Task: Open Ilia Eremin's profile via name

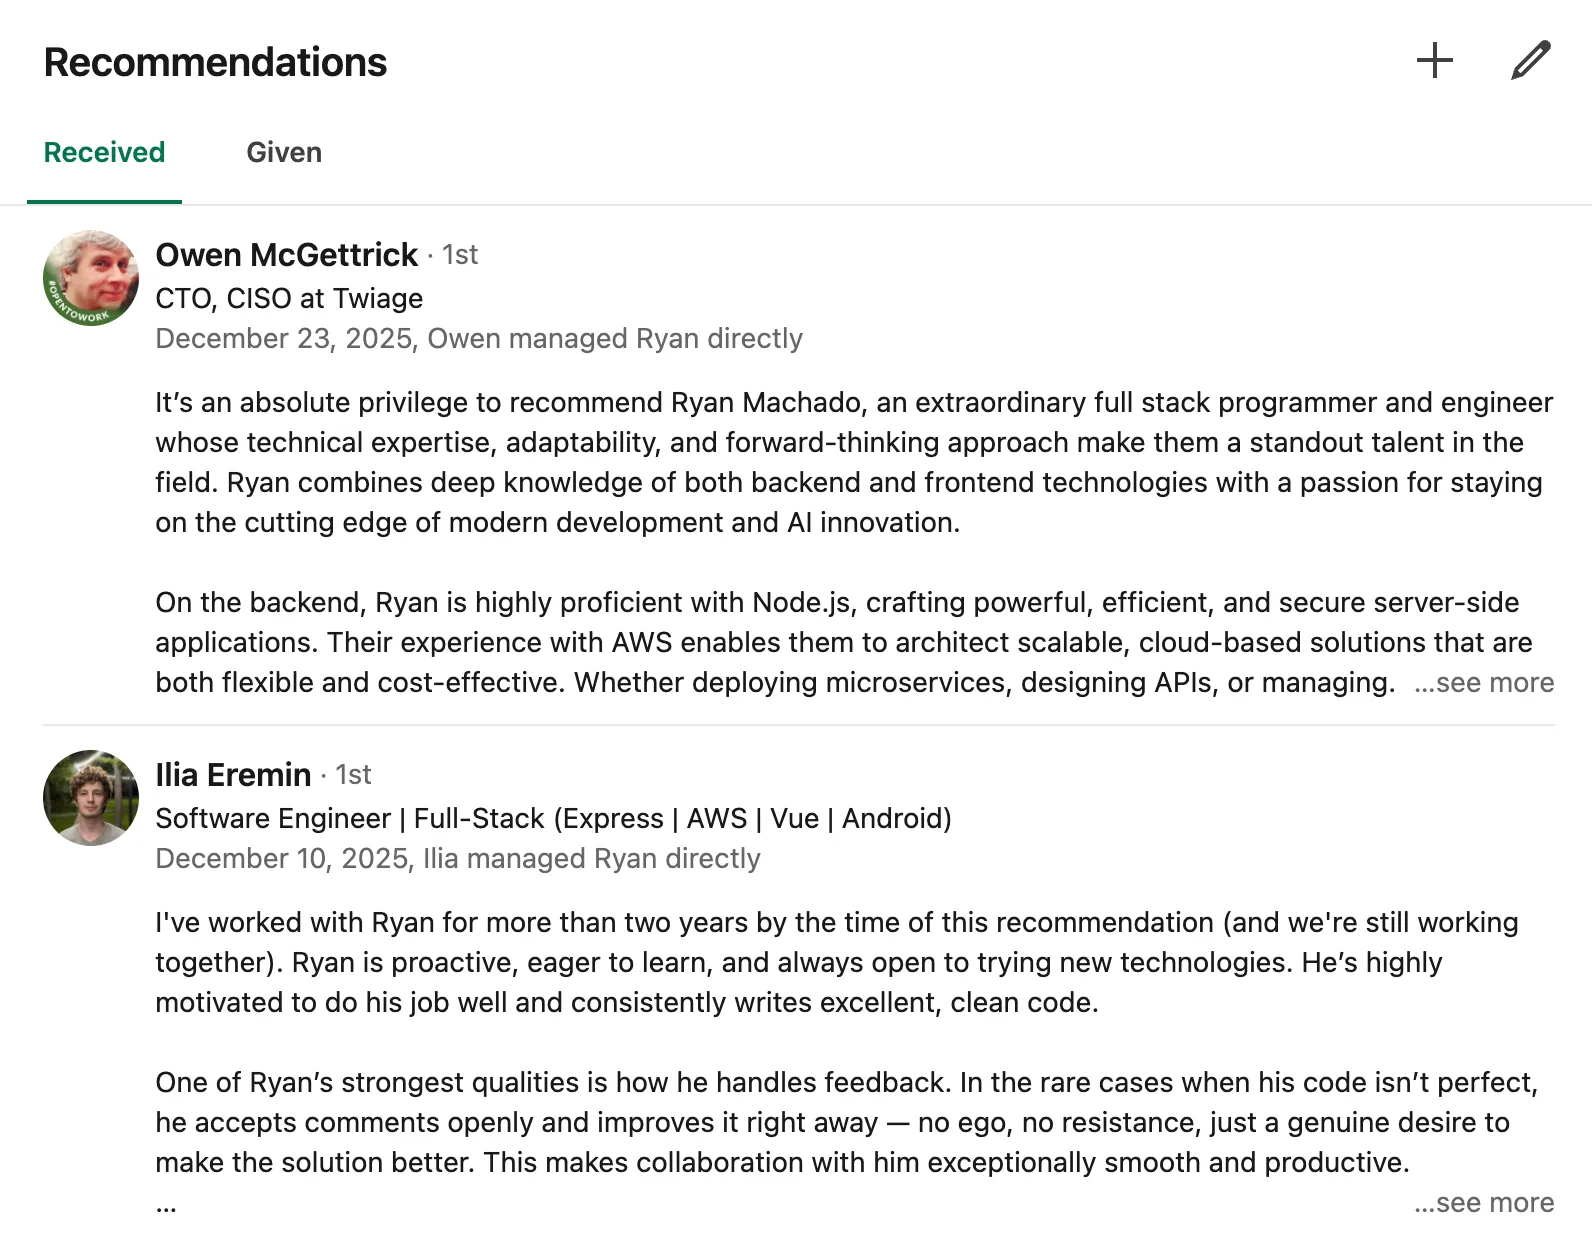Action: pos(233,775)
